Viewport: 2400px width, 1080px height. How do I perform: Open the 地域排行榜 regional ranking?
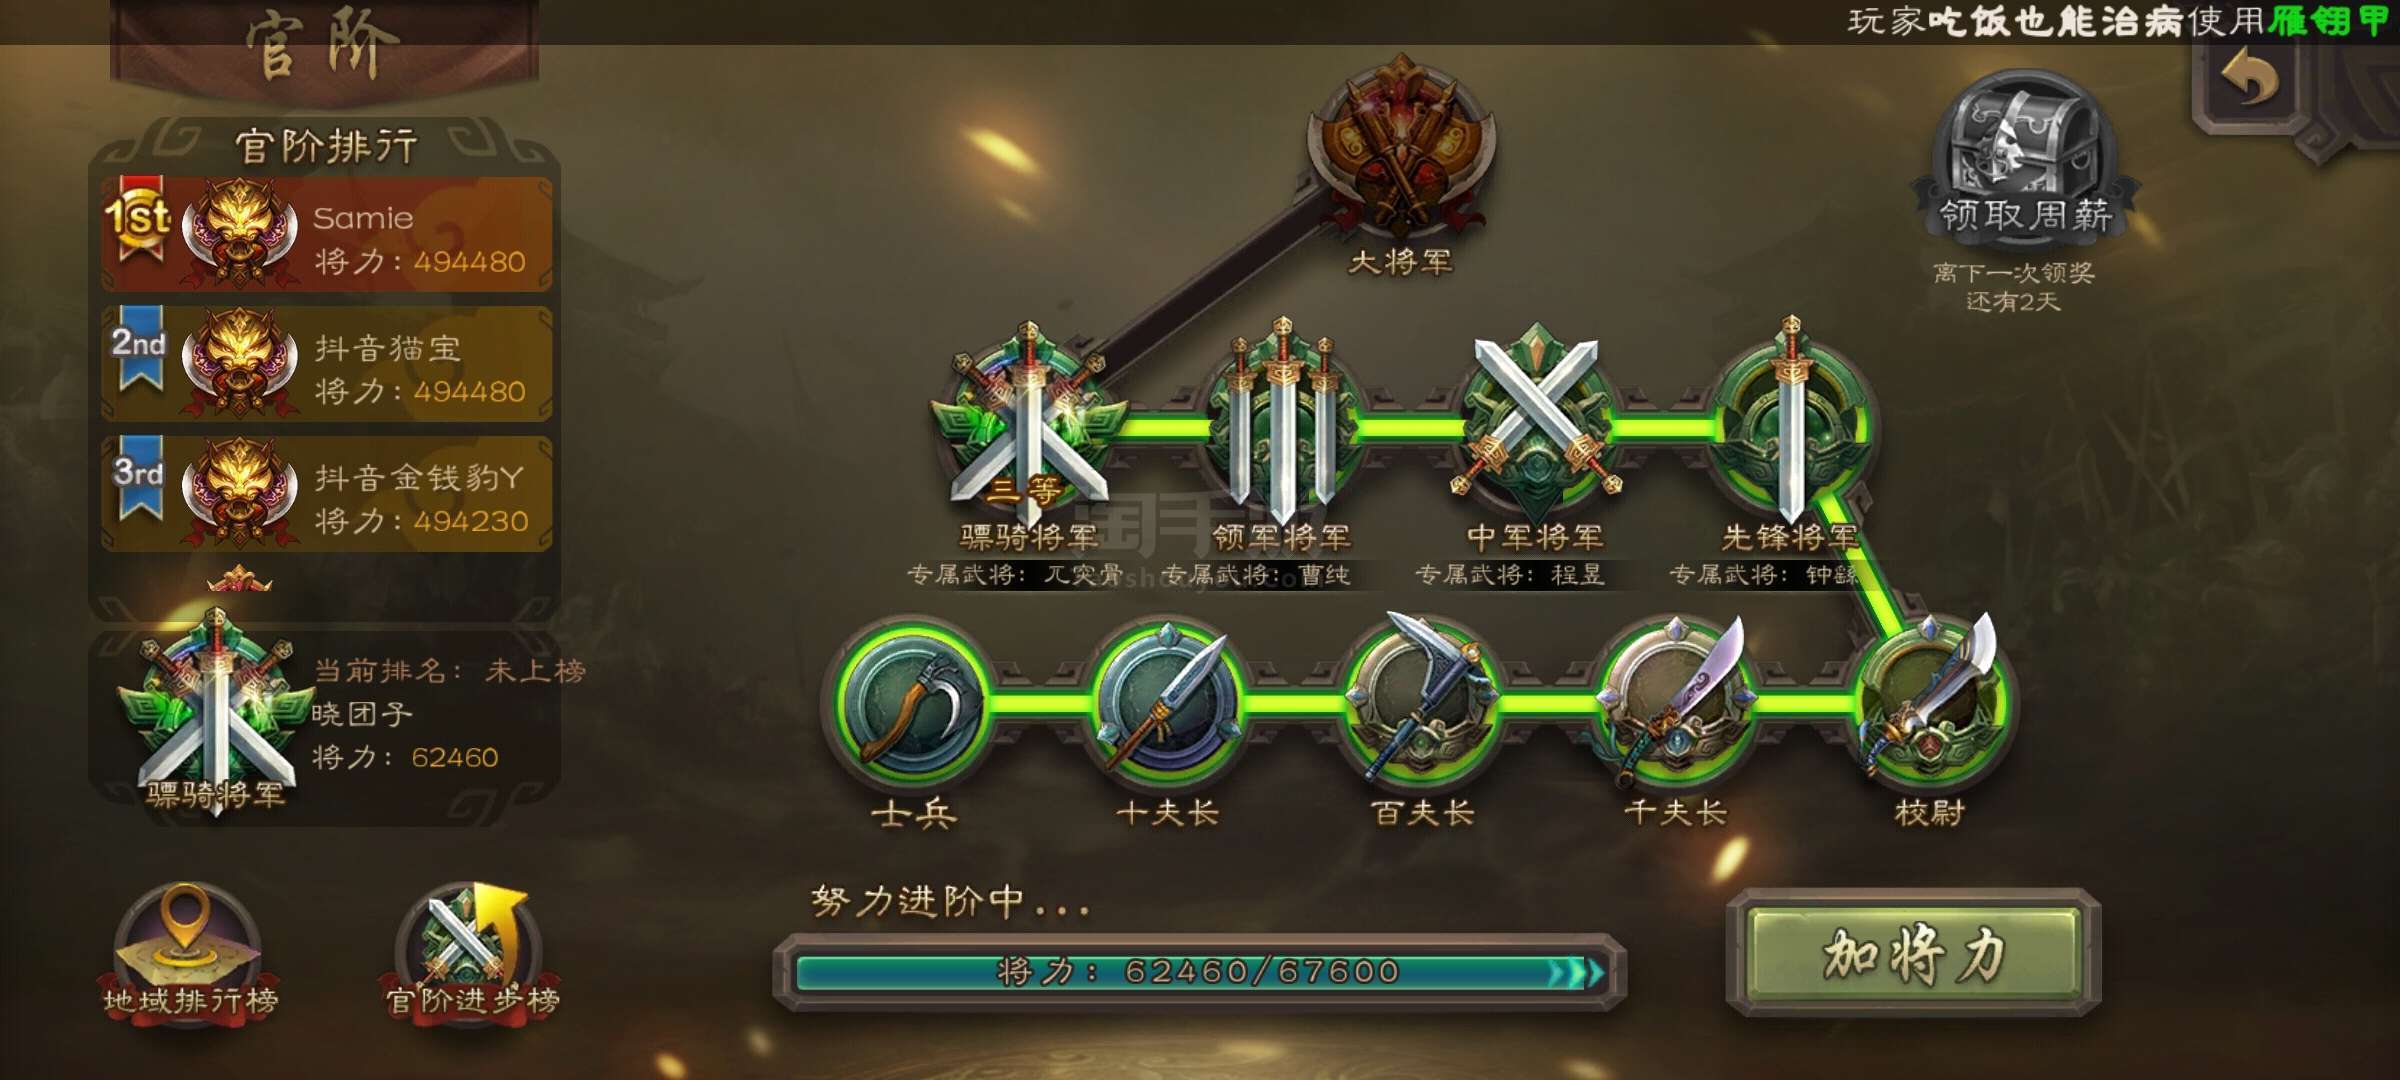coord(189,952)
